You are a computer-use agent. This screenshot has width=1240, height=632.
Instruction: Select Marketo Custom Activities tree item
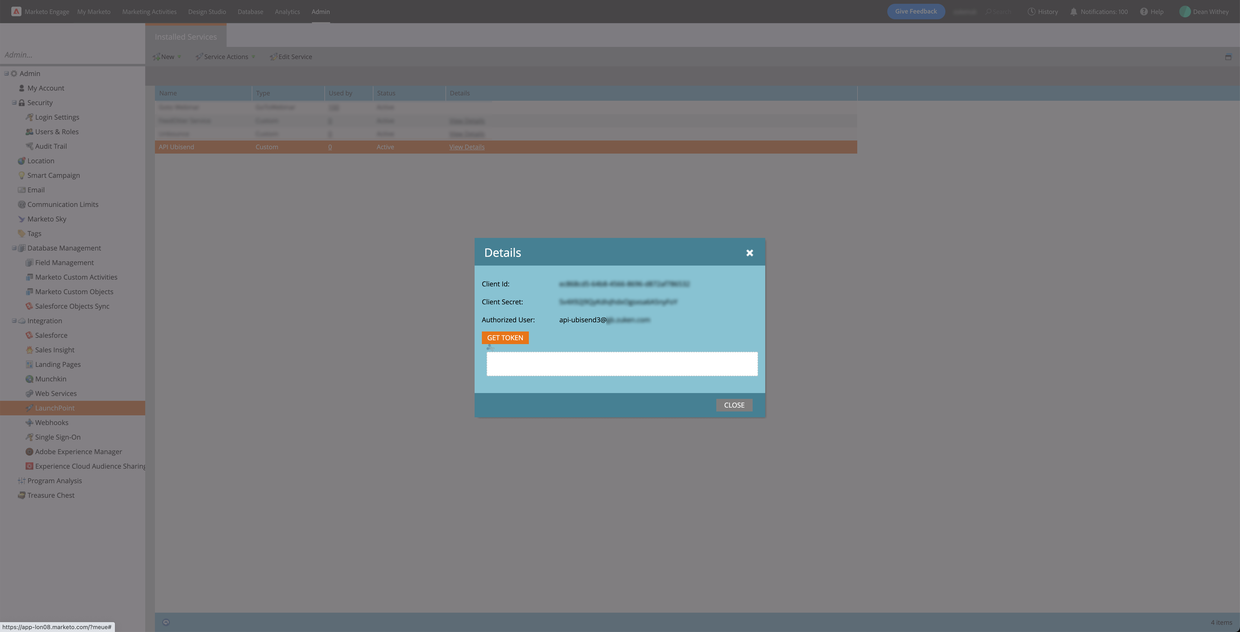pos(76,277)
